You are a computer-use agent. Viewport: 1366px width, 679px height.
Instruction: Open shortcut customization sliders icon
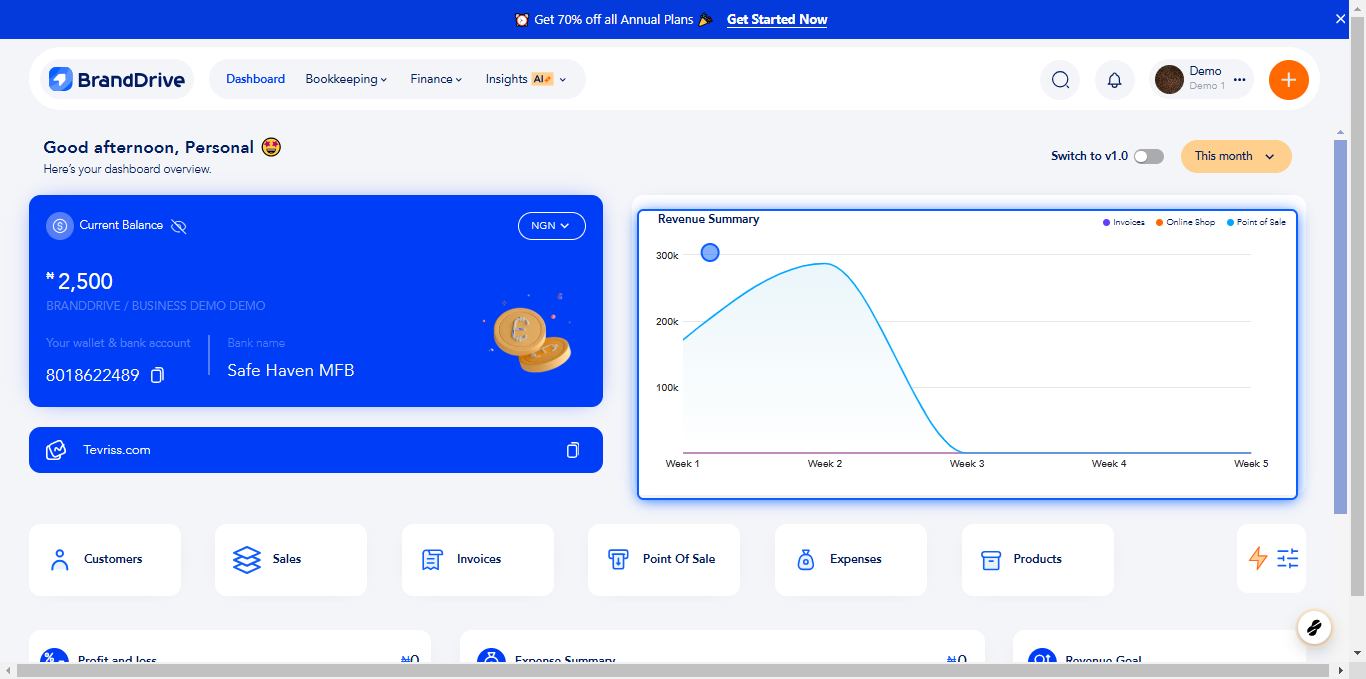[x=1287, y=559]
